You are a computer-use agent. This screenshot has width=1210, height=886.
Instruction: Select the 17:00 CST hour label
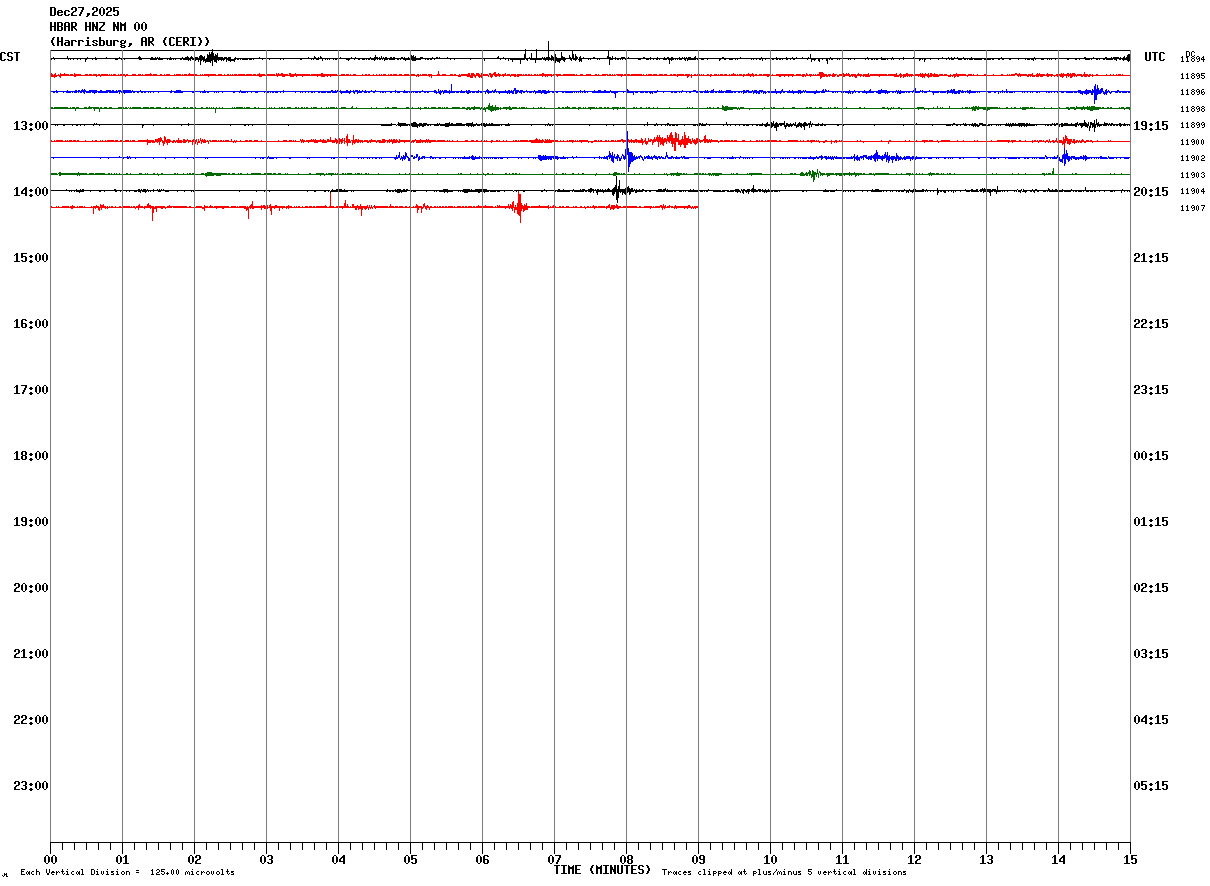pos(31,390)
